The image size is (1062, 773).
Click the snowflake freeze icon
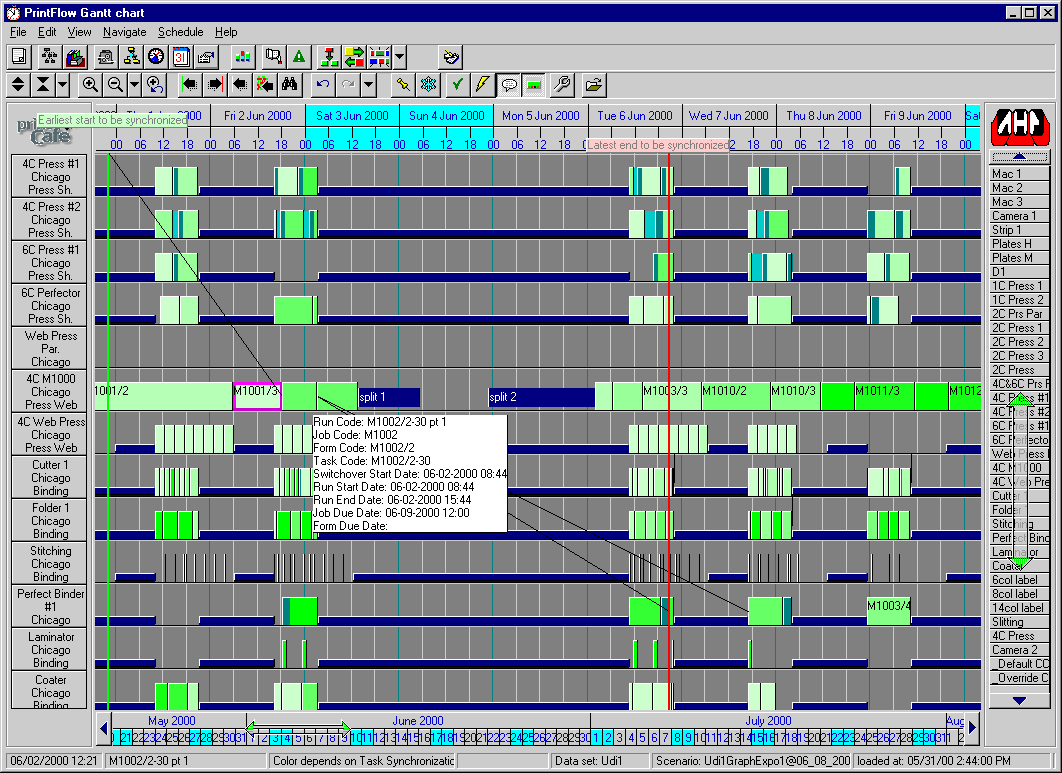(428, 85)
